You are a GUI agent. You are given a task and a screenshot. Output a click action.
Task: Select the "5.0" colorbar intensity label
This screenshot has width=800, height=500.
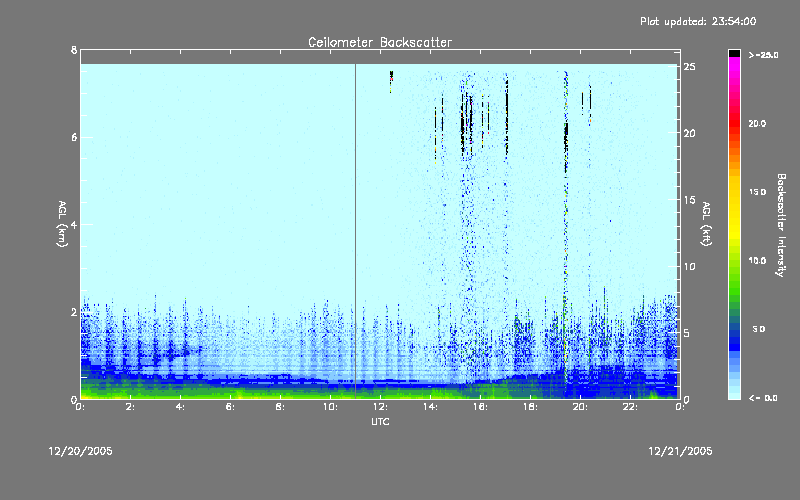[x=759, y=330]
